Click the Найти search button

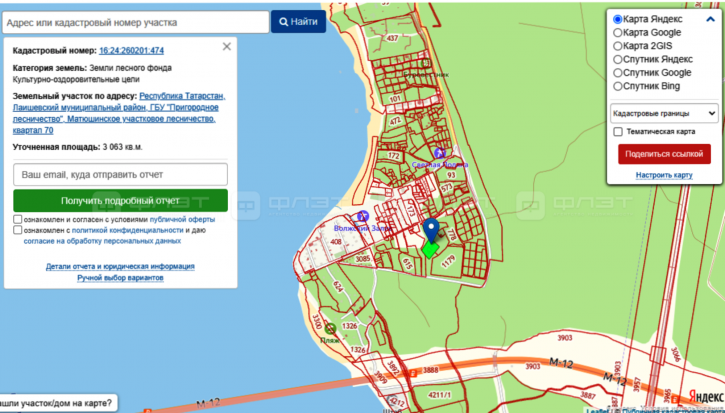pos(298,21)
